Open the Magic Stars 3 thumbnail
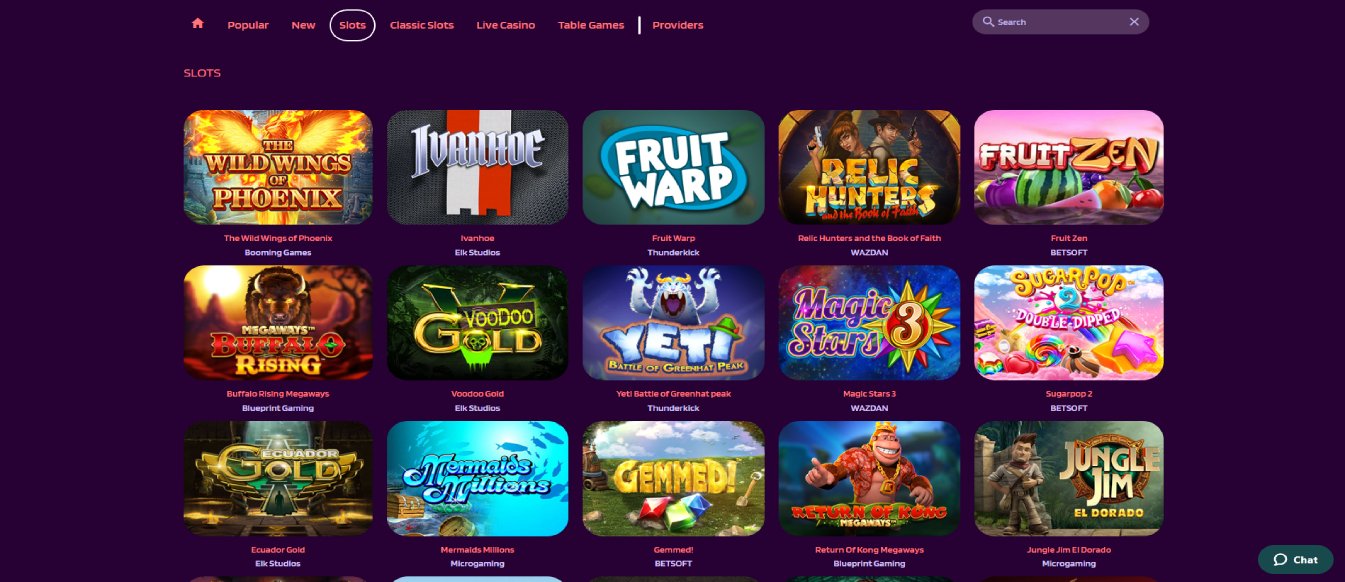 869,322
